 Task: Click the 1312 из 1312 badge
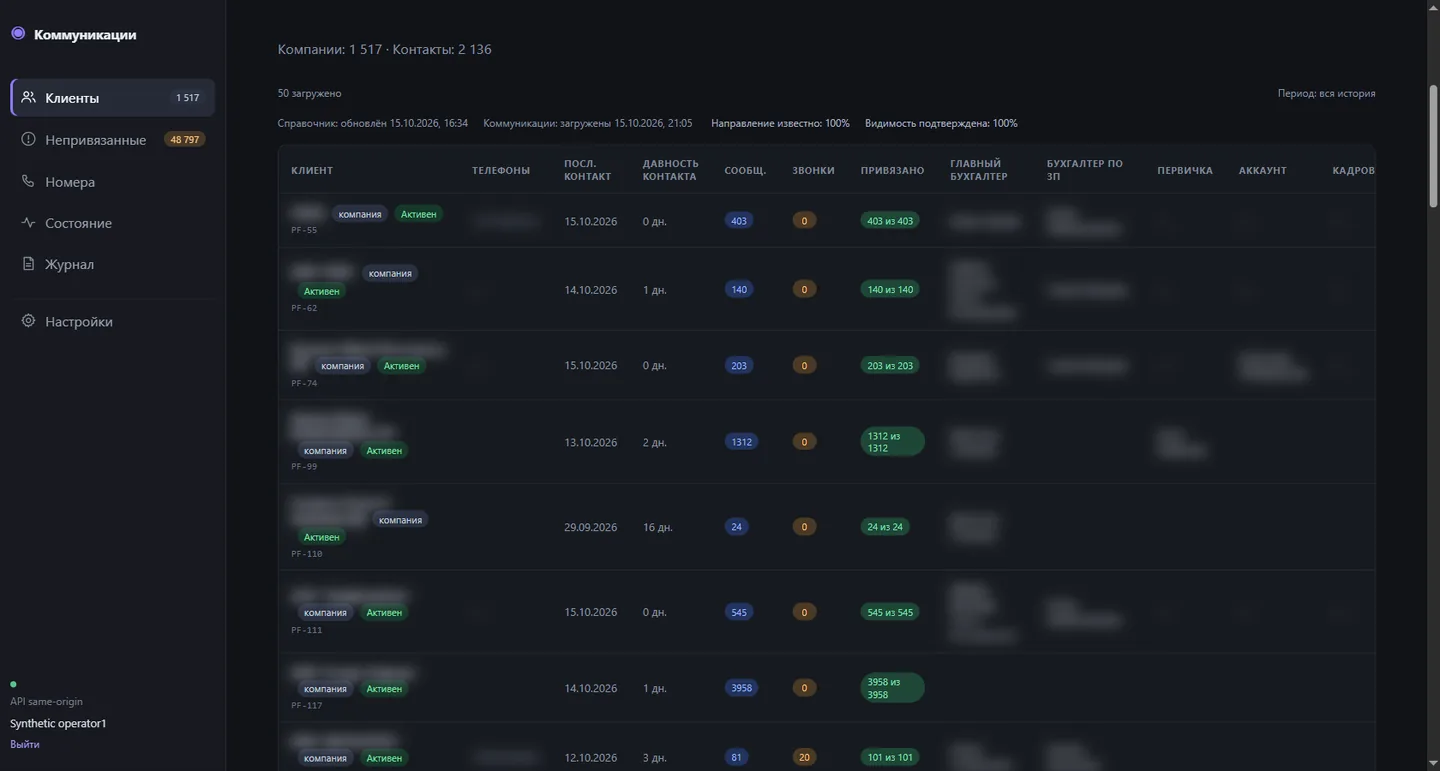point(893,442)
